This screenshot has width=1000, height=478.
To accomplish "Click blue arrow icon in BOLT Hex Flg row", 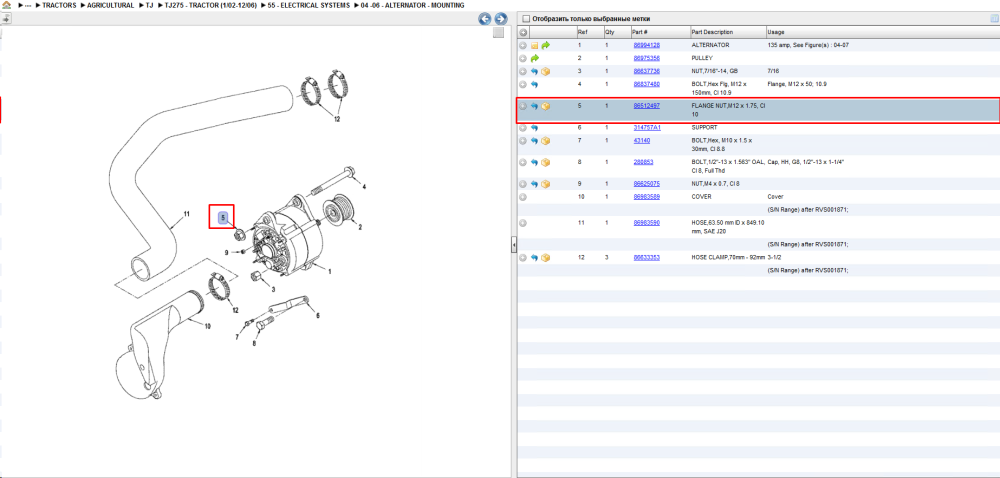I will 534,84.
